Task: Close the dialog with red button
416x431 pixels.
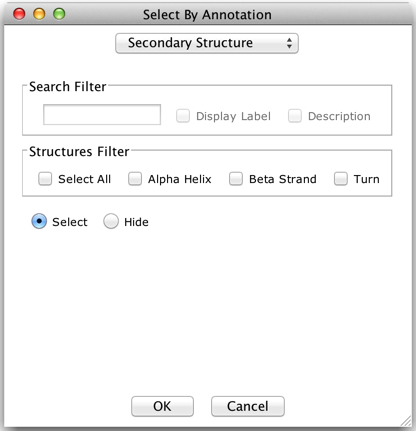Action: point(19,14)
